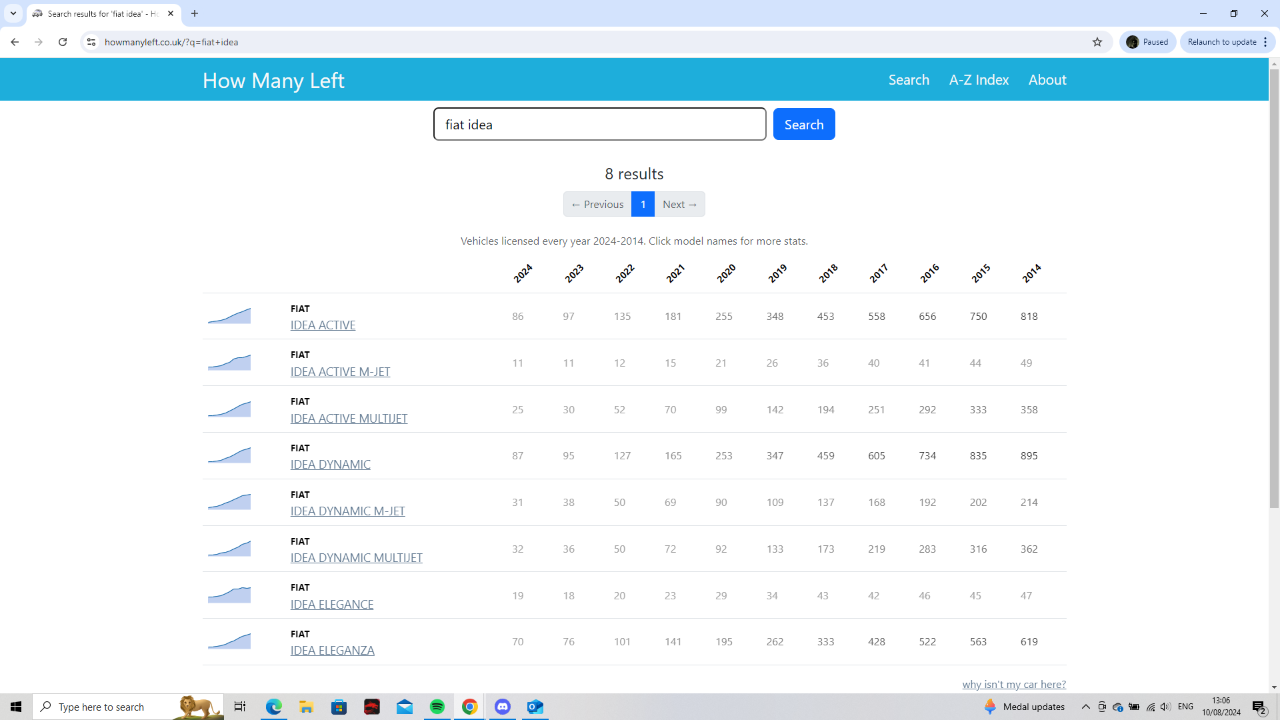Click the 2024 column header
1280x720 pixels.
(x=523, y=273)
